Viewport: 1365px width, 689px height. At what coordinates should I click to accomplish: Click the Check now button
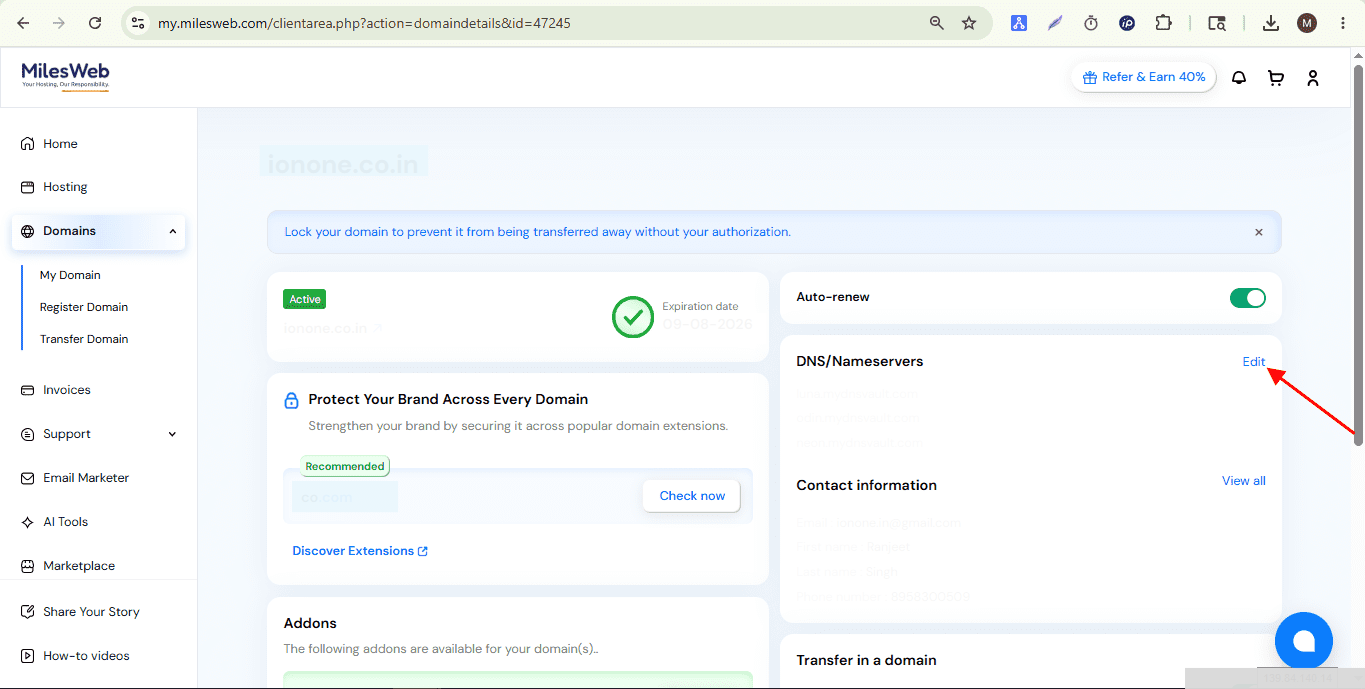(x=692, y=496)
